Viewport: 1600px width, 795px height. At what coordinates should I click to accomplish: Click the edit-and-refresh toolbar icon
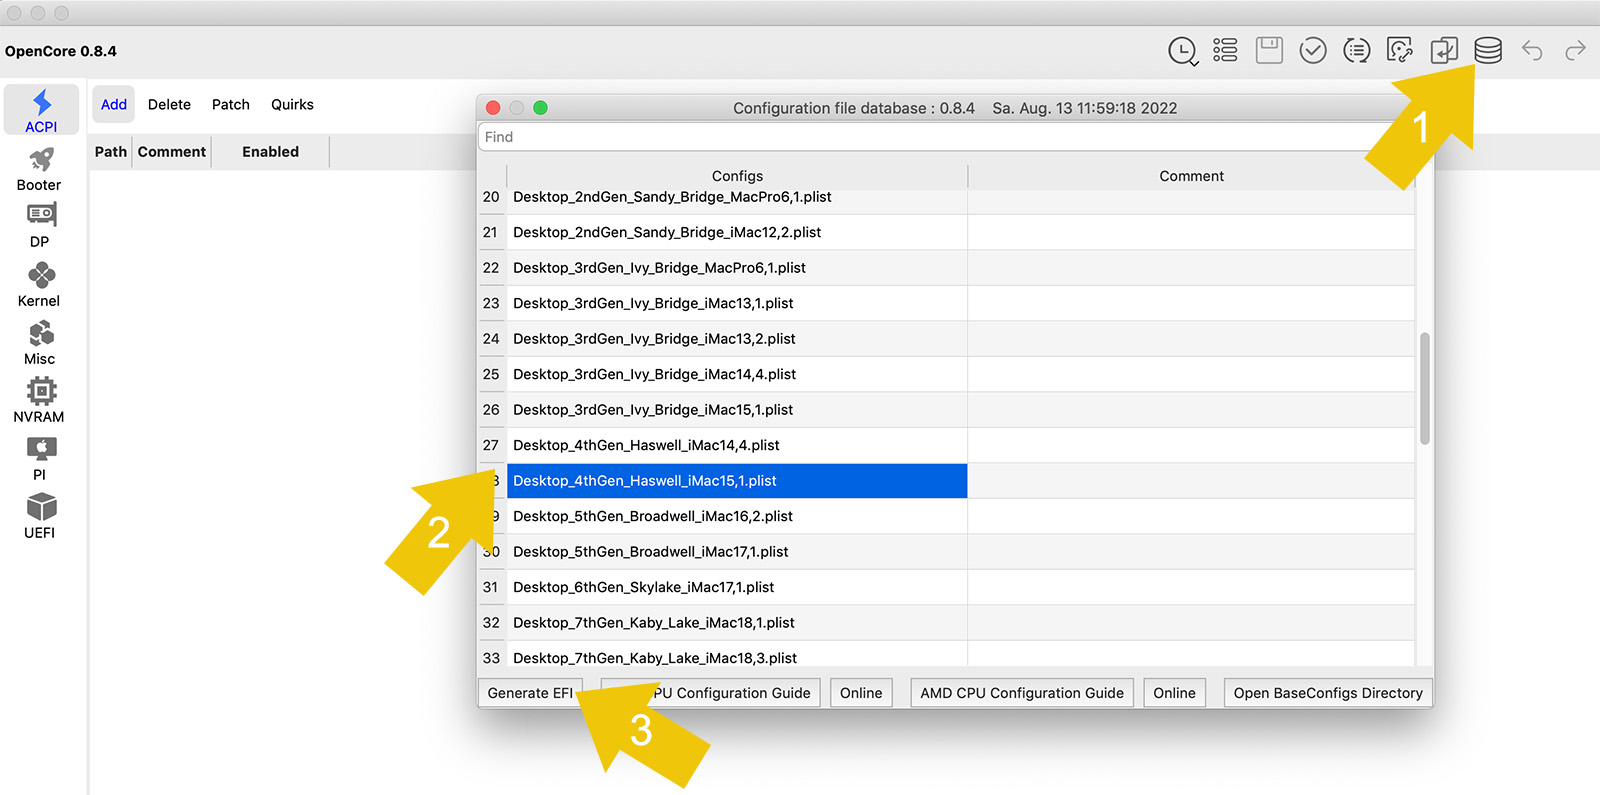(1400, 50)
